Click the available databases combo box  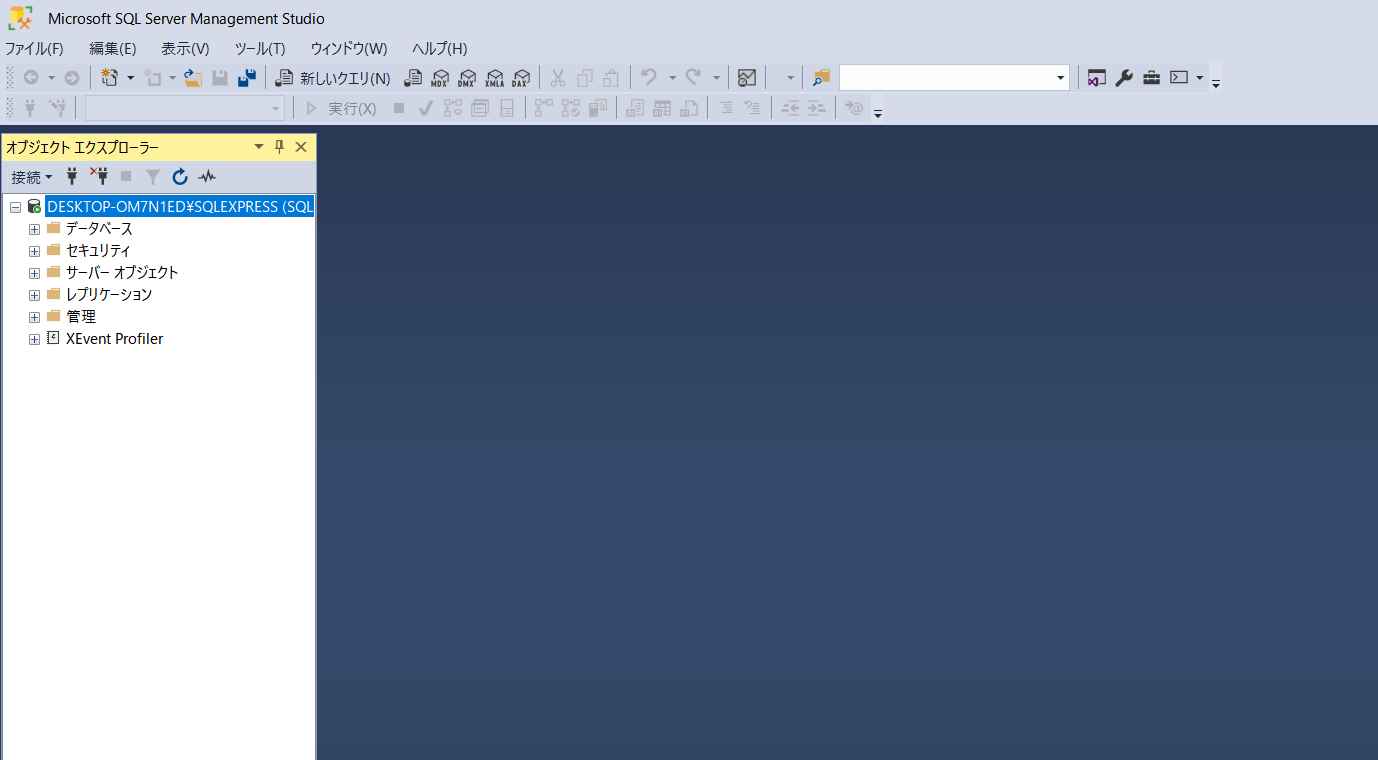(185, 108)
